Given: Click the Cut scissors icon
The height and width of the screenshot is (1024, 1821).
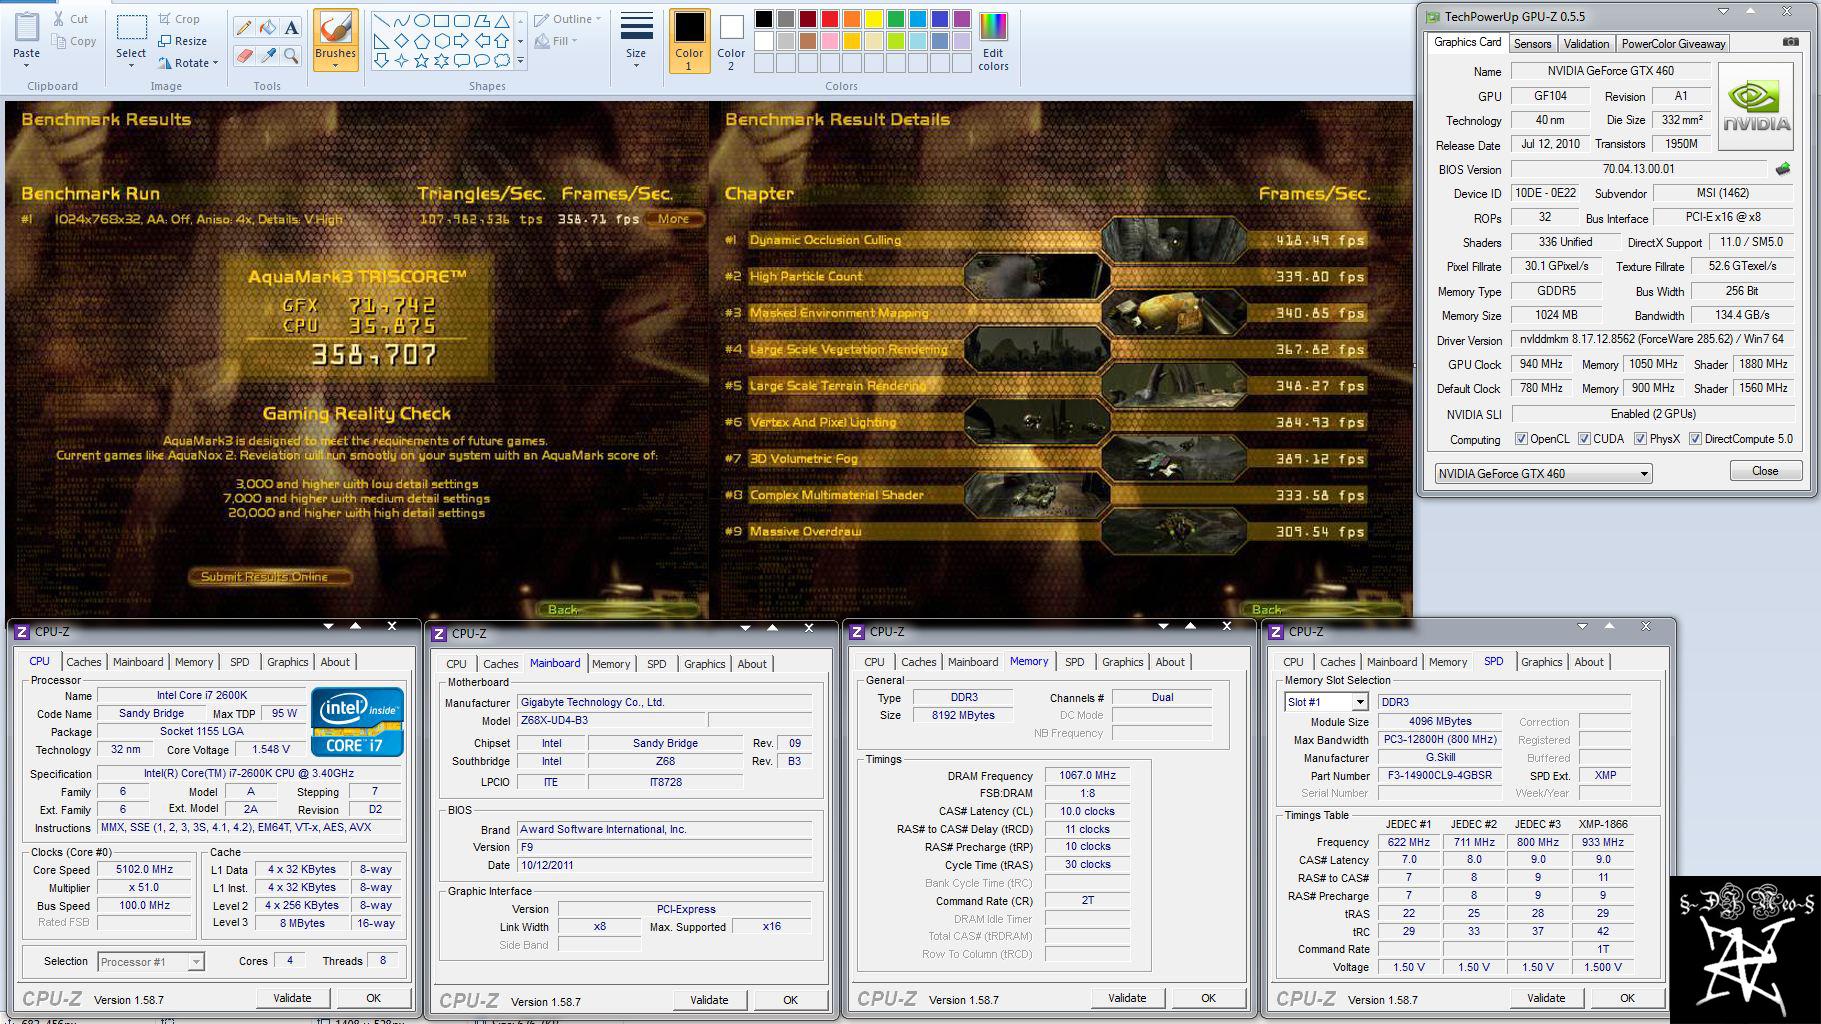Looking at the screenshot, I should pos(60,19).
